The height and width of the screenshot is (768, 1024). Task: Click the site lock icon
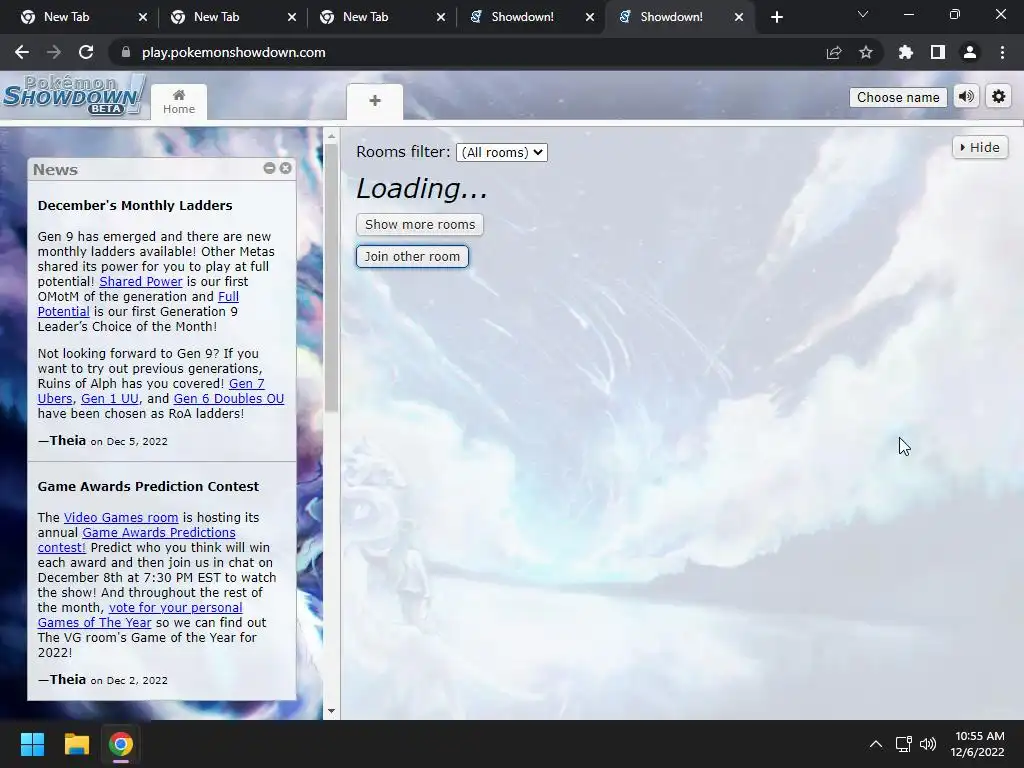point(126,52)
